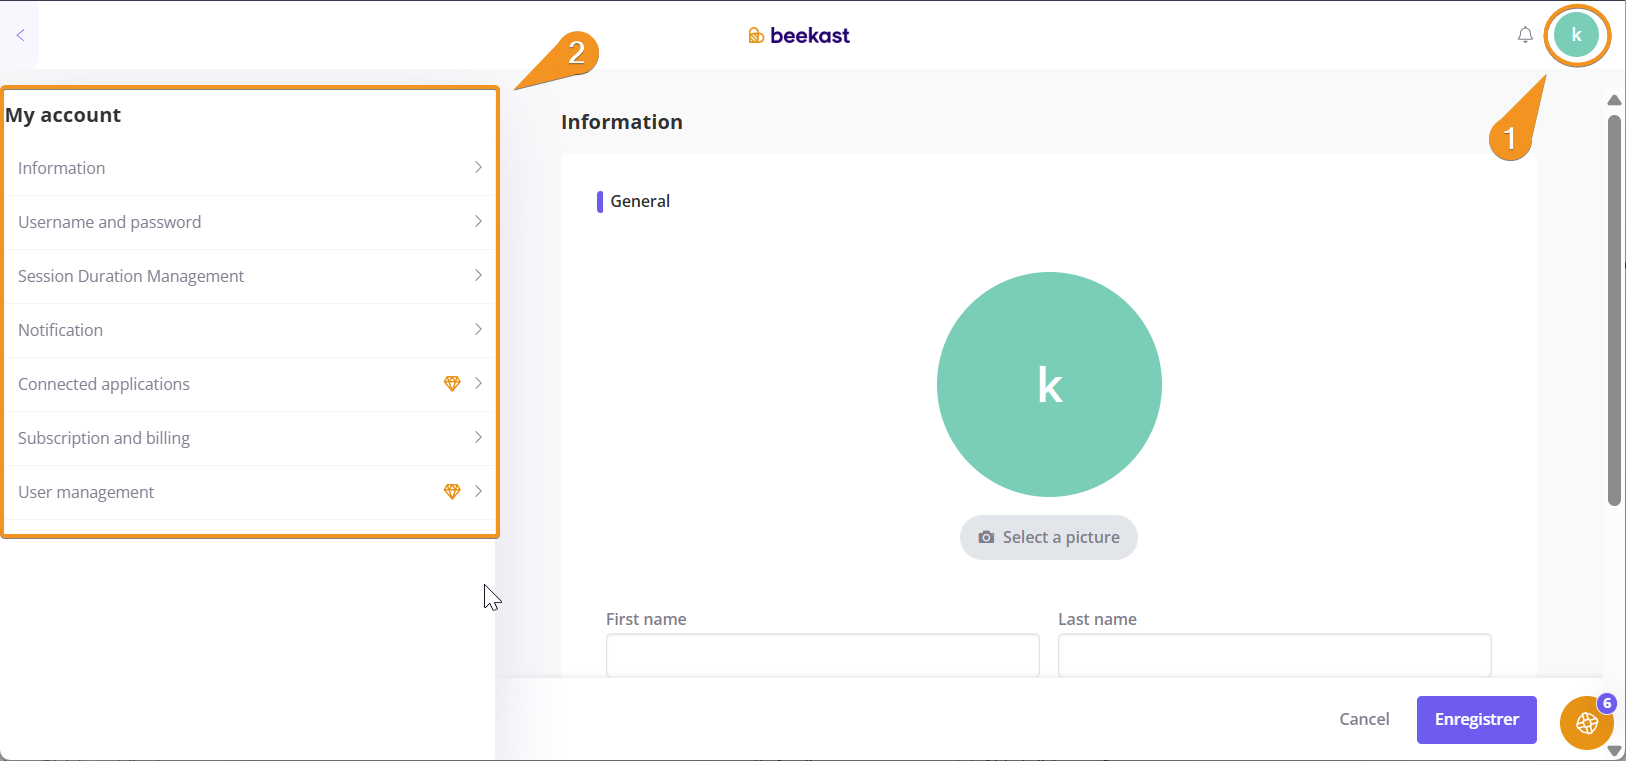Click the back arrow icon
1626x761 pixels.
(20, 35)
